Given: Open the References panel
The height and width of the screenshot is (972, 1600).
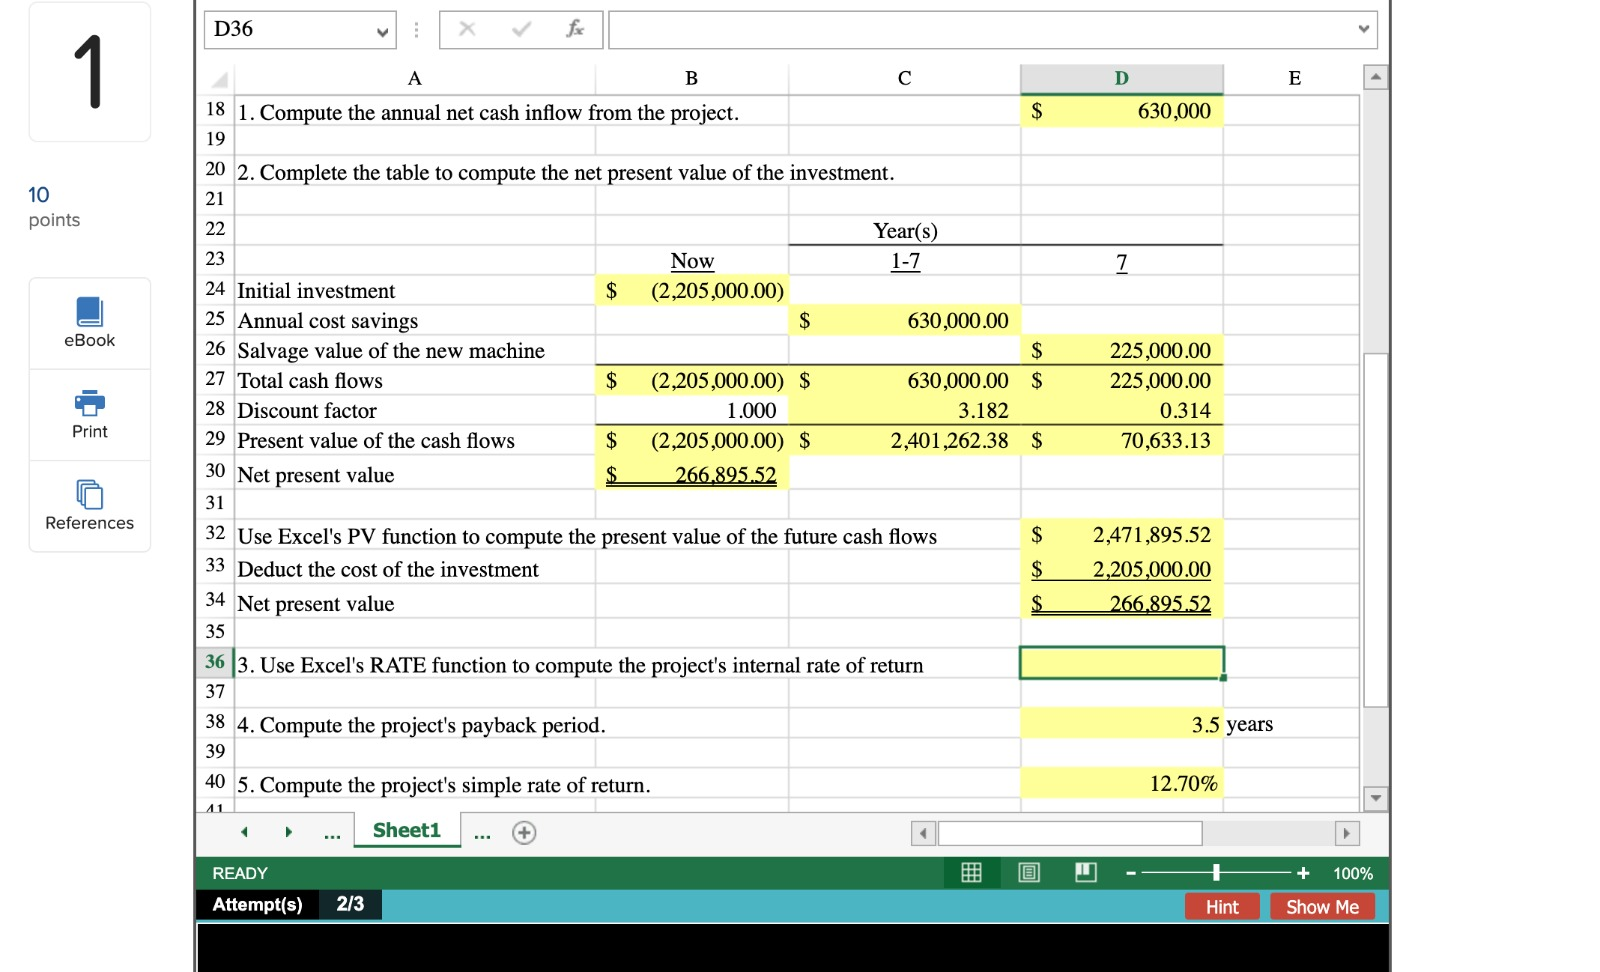Looking at the screenshot, I should [x=89, y=506].
